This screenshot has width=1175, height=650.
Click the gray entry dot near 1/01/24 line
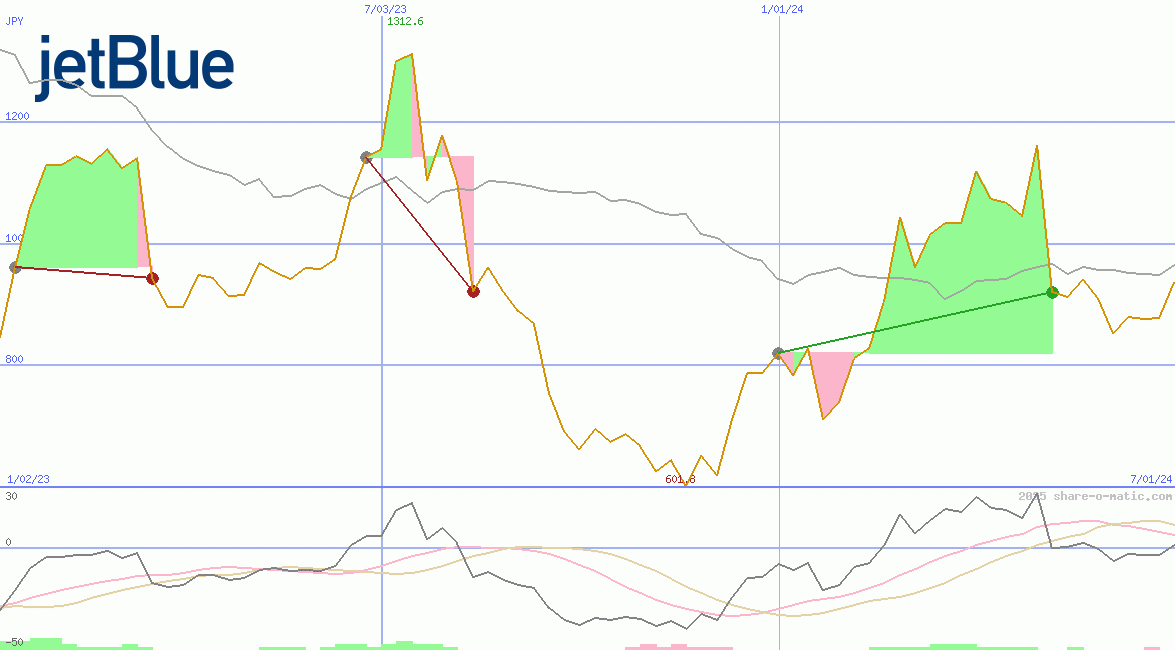778,353
